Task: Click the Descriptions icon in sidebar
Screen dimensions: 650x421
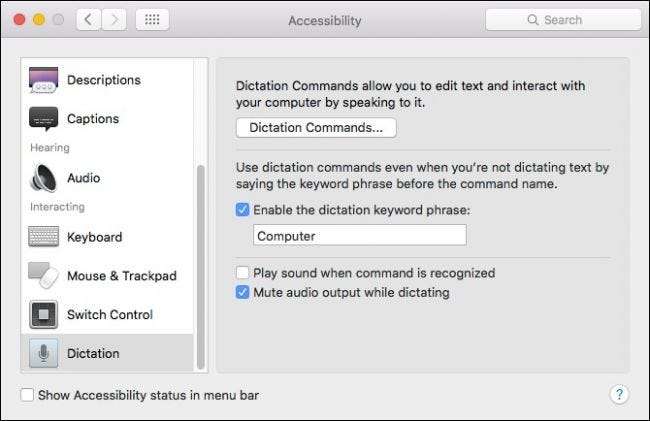Action: point(44,80)
